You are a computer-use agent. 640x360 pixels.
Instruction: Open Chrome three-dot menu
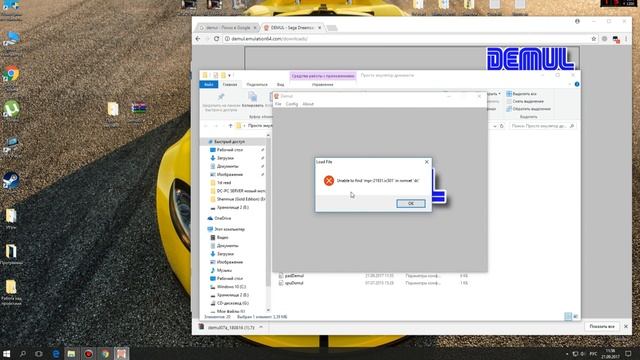pyautogui.click(x=626, y=39)
